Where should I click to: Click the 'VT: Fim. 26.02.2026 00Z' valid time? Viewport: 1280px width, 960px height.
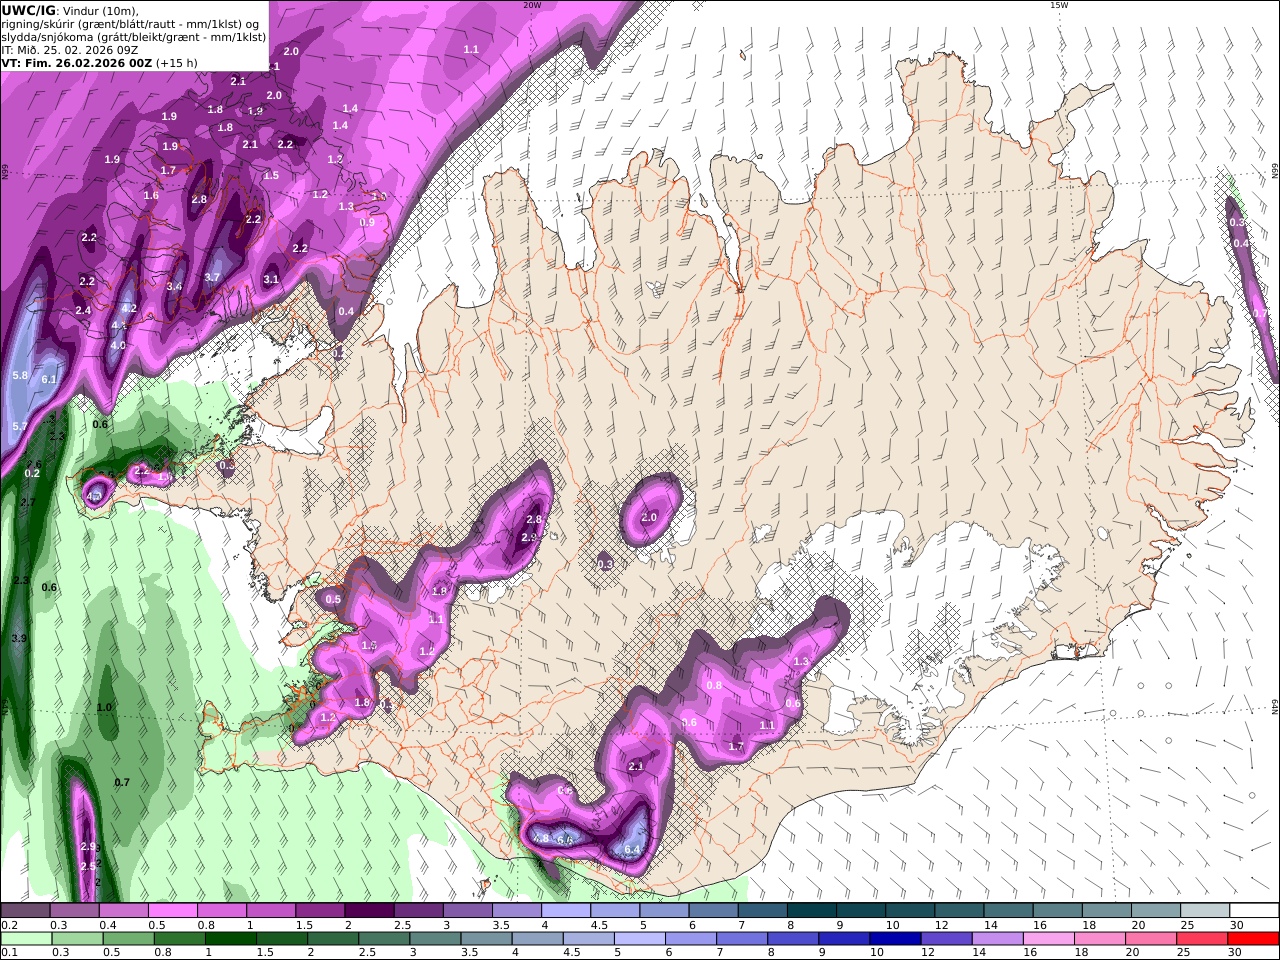(x=76, y=63)
